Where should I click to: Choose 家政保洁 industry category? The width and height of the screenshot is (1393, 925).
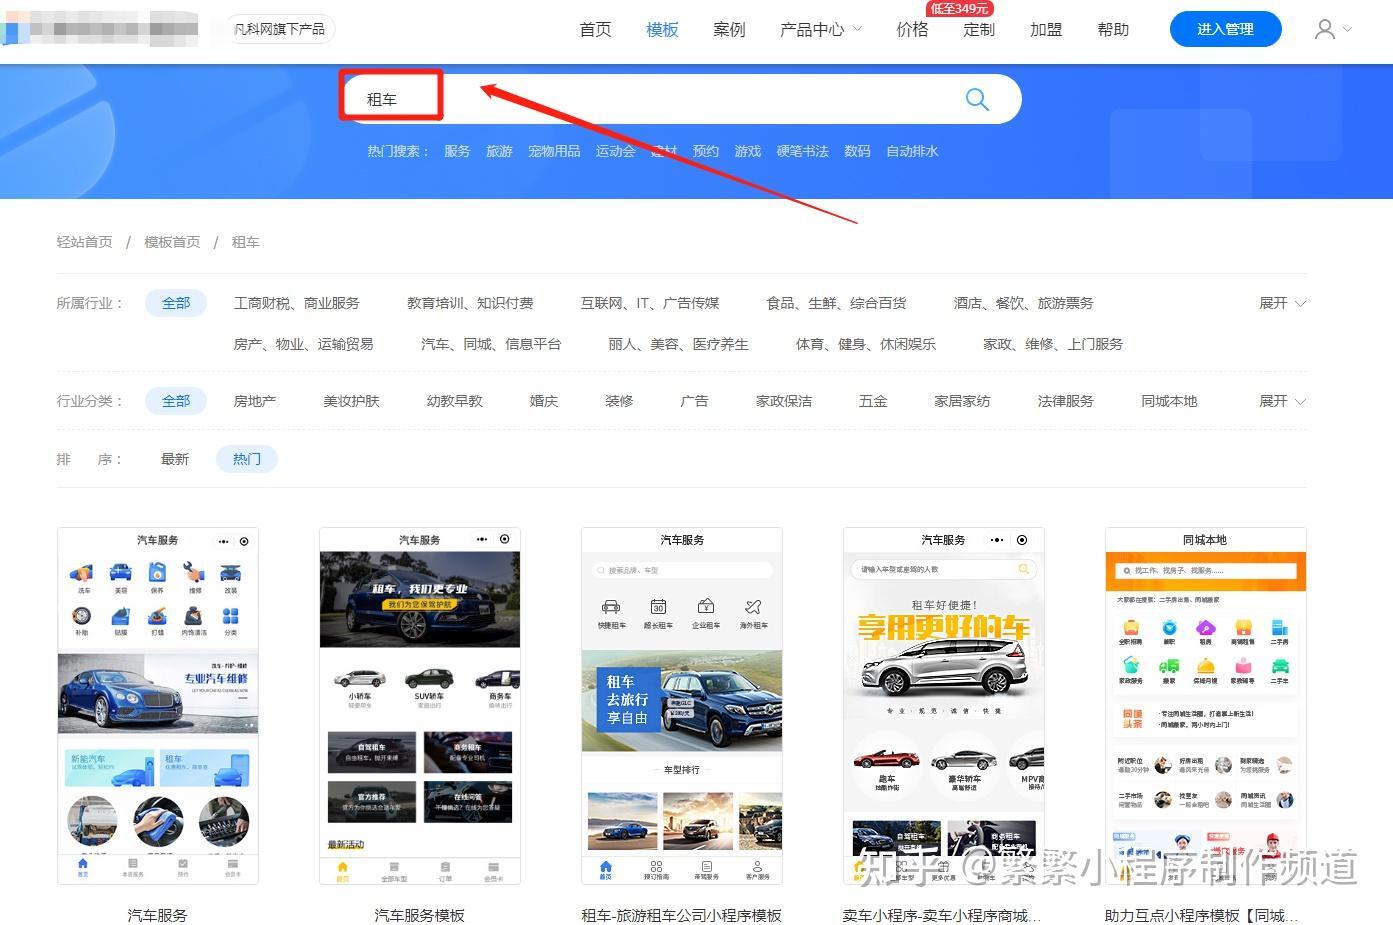click(x=784, y=401)
